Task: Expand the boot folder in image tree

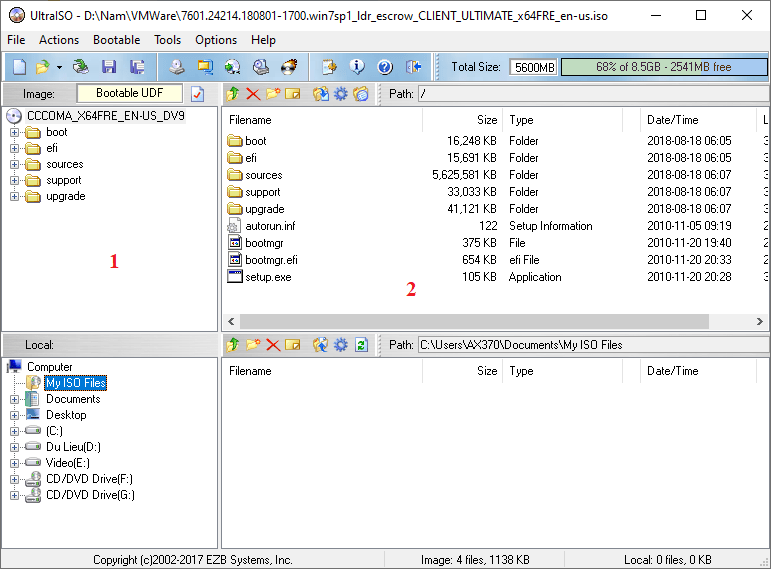Action: (x=14, y=132)
